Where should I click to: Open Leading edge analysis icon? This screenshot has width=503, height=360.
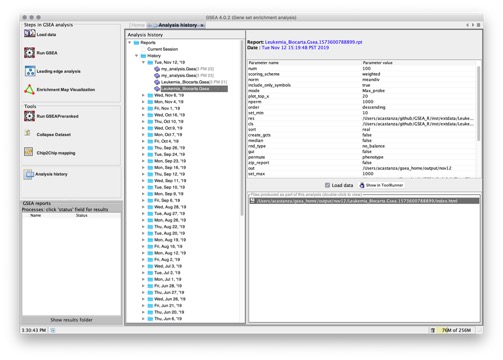click(30, 71)
